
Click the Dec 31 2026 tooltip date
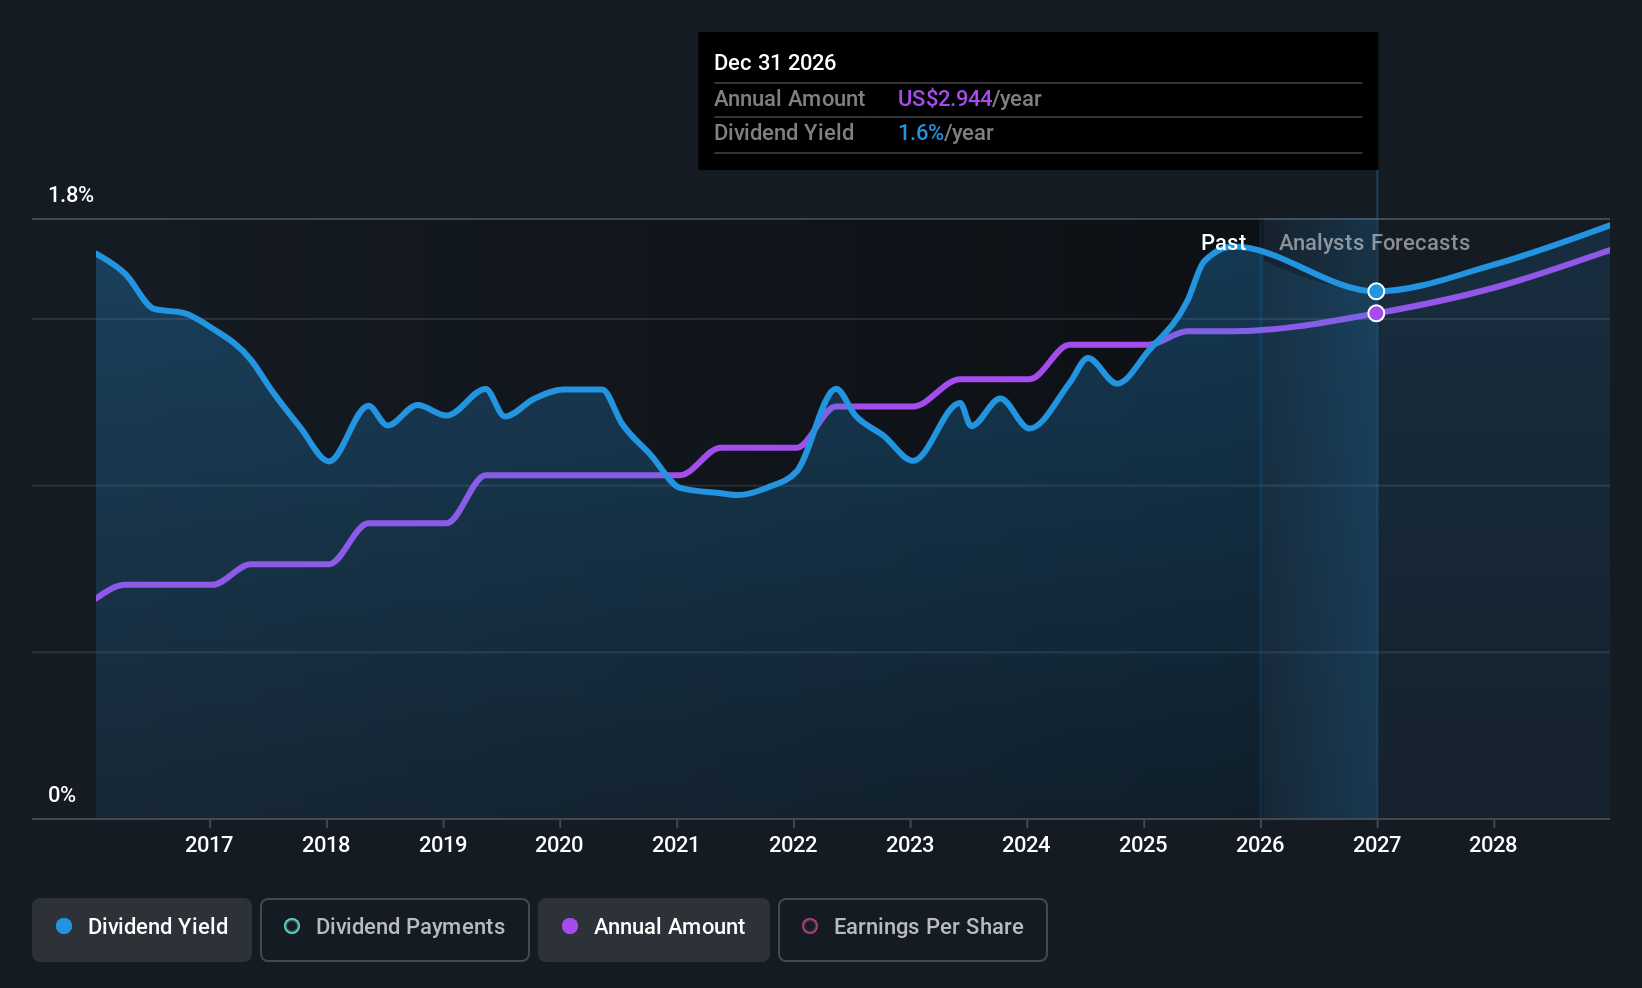tap(775, 63)
